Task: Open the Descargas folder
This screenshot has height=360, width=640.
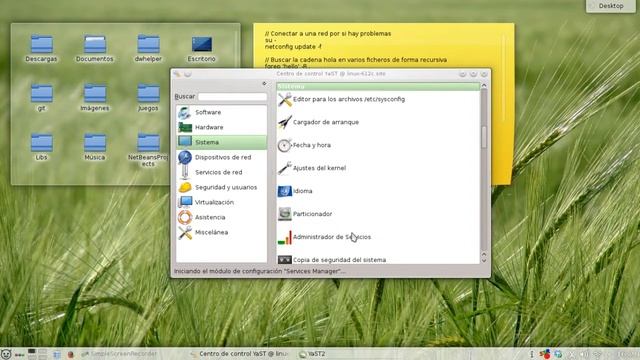Action: [41, 48]
